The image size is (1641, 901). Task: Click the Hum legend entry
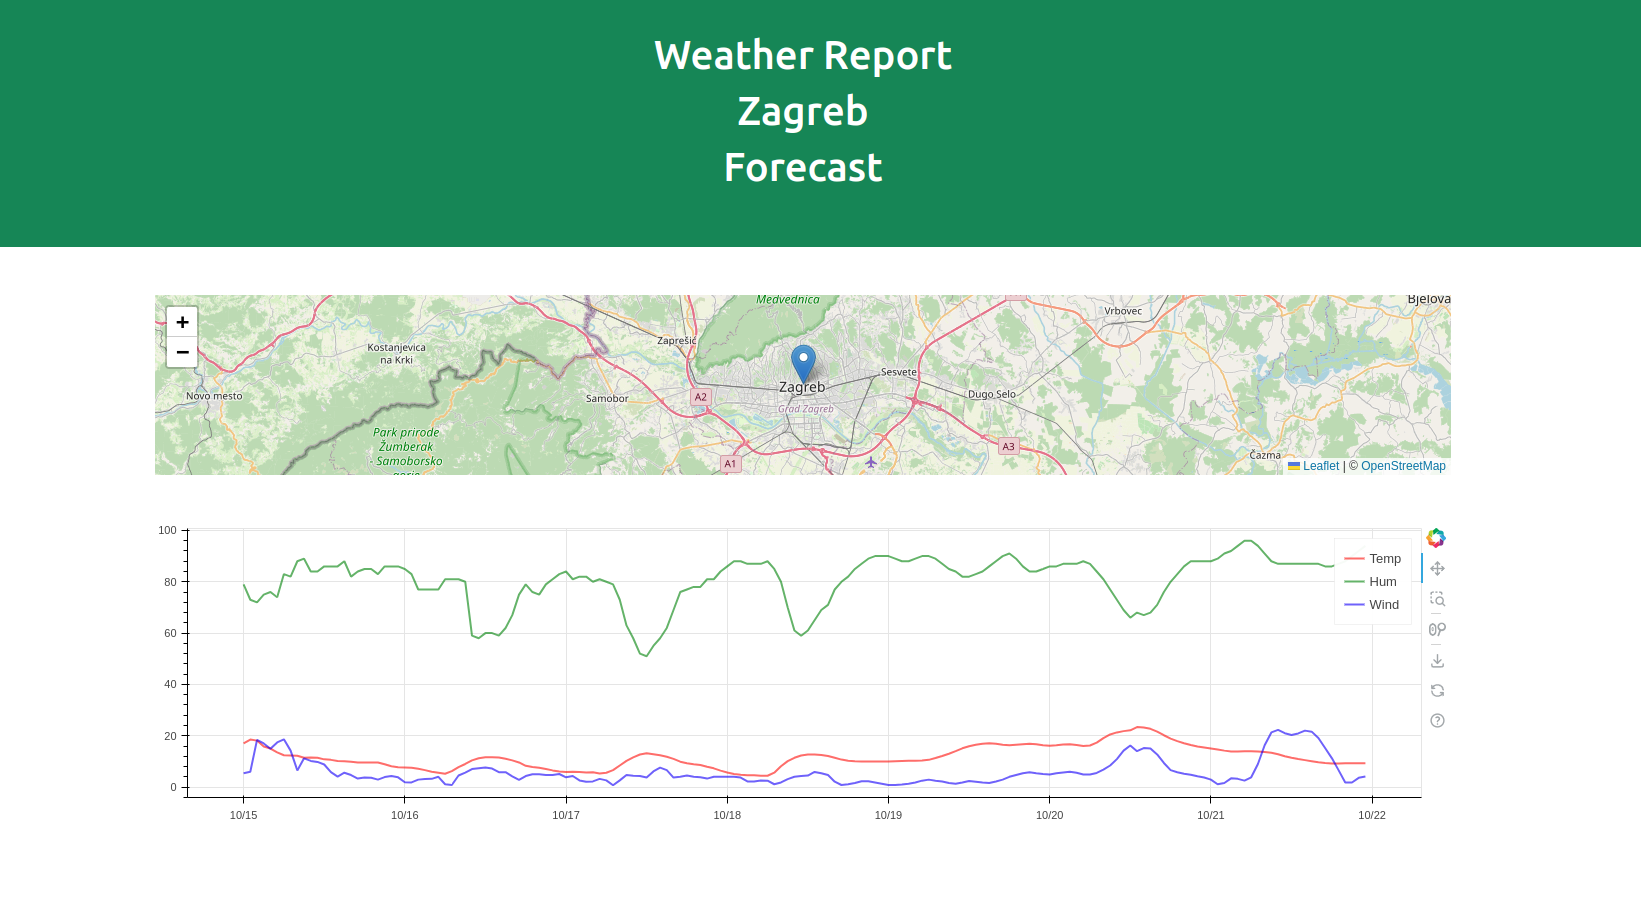point(1371,582)
